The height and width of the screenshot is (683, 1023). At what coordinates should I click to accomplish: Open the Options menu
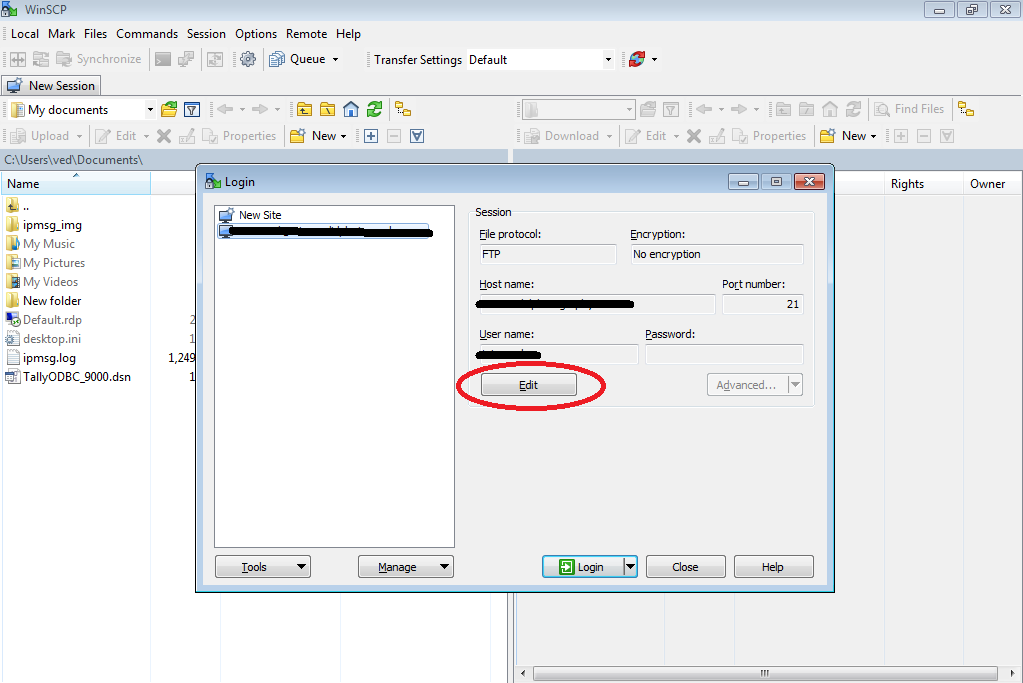(256, 34)
